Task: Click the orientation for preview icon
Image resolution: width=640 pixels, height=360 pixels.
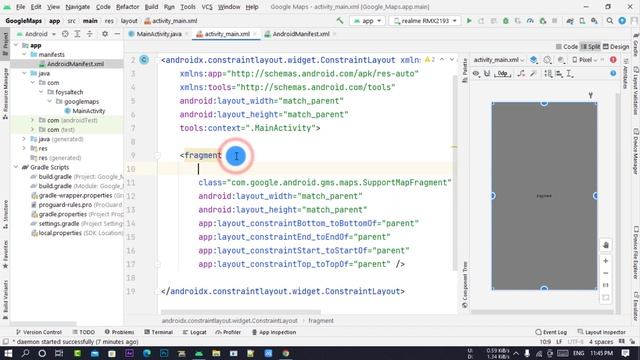Action: point(547,60)
